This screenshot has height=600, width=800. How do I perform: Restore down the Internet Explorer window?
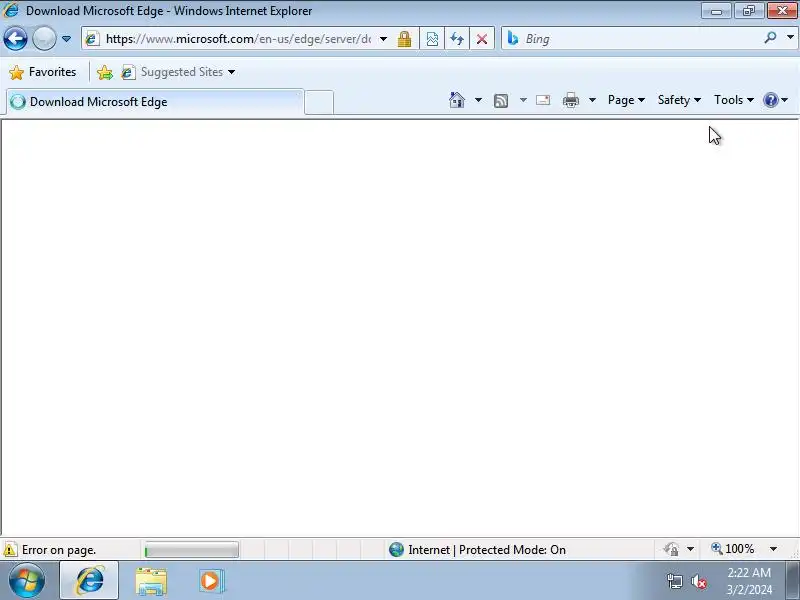coord(749,10)
